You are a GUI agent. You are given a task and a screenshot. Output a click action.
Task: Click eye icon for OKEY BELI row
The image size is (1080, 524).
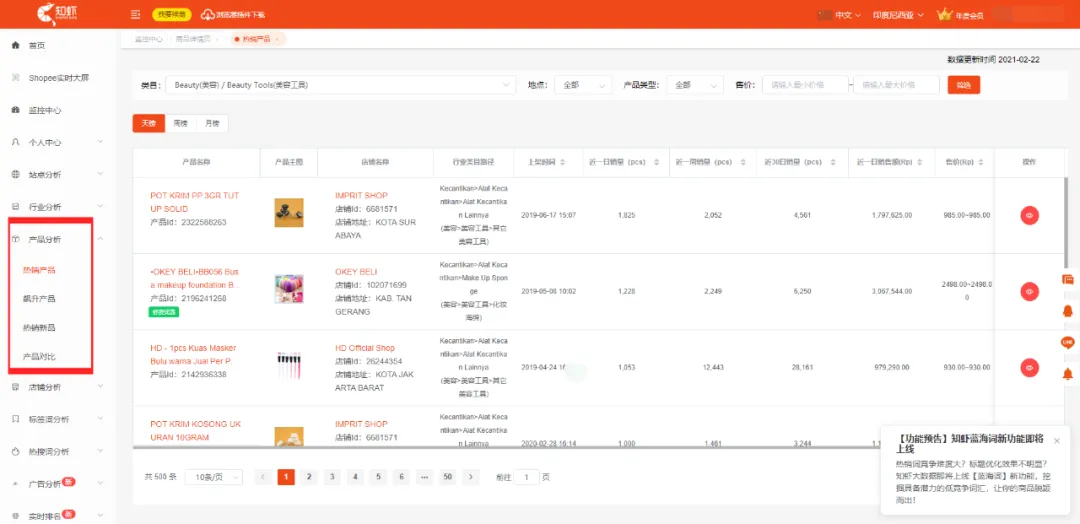point(1029,291)
